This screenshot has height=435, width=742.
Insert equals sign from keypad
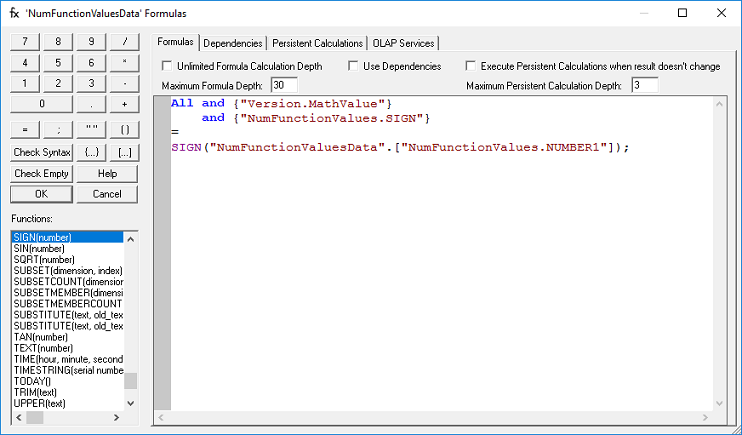25,131
